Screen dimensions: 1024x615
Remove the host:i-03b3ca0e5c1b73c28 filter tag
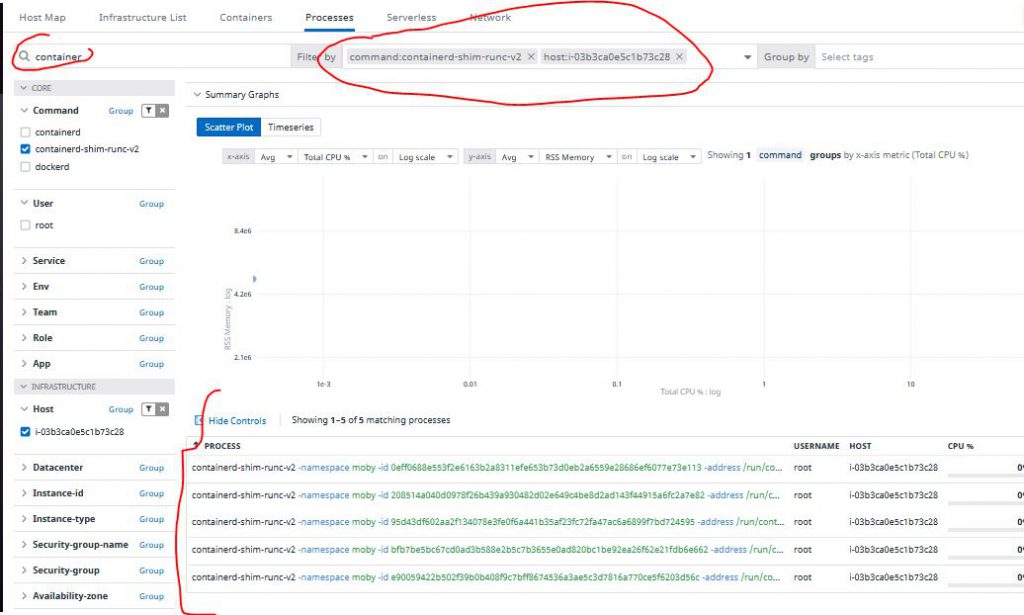click(679, 57)
